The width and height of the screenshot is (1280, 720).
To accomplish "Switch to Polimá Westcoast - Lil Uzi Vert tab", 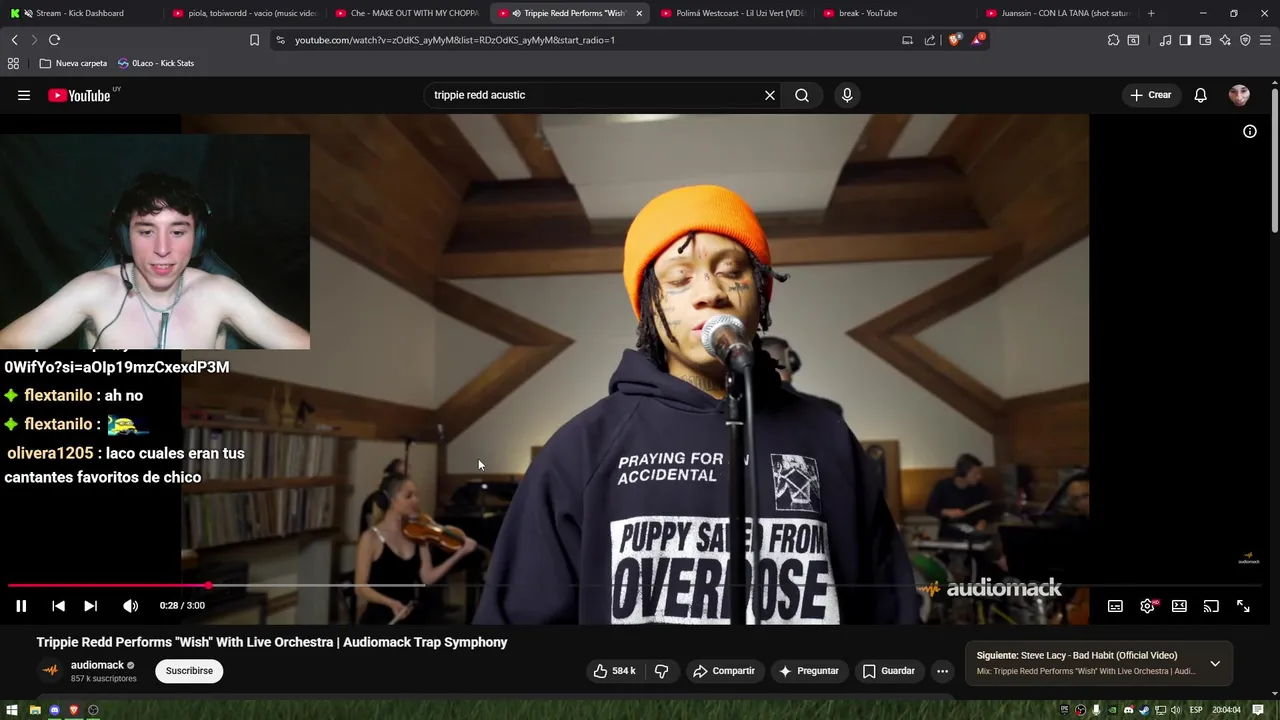I will click(732, 13).
